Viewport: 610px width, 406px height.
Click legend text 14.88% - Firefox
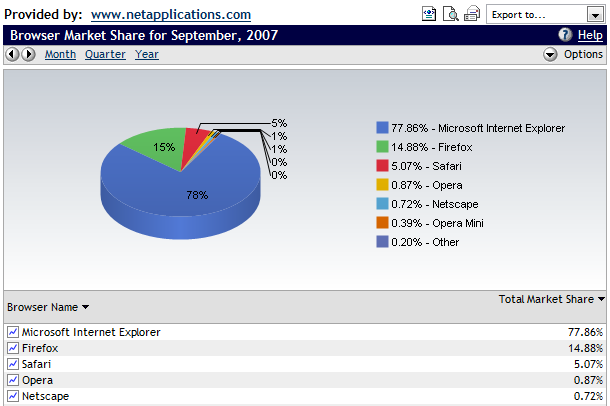432,147
